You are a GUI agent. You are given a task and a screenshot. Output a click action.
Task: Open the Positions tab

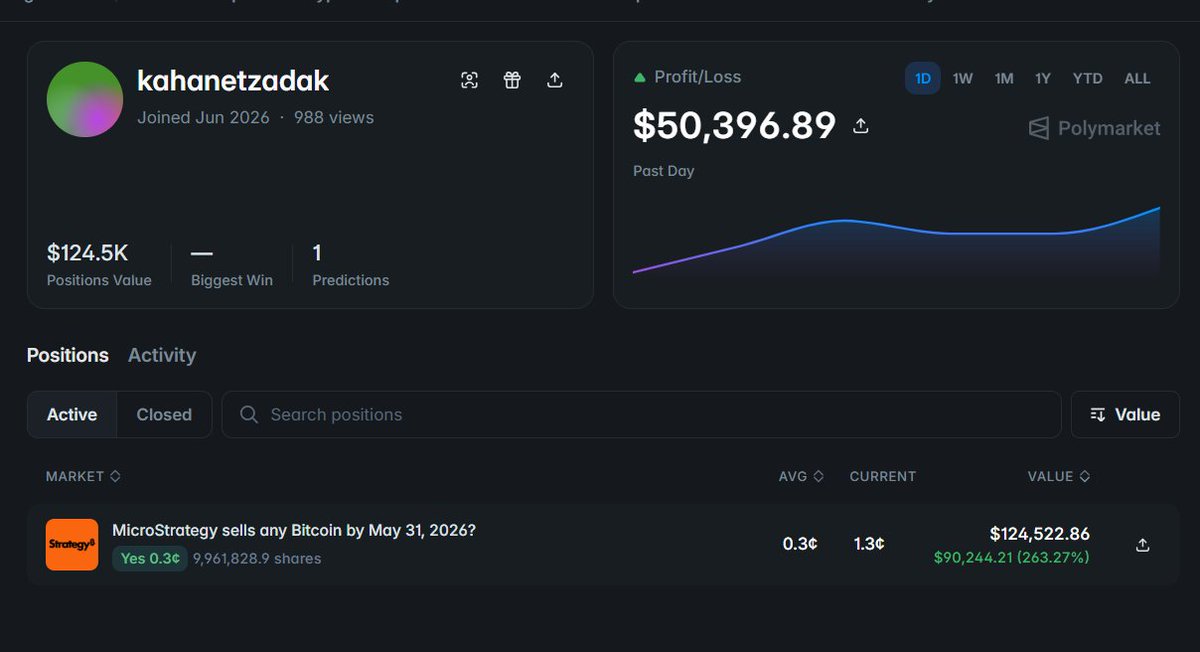[x=68, y=355]
